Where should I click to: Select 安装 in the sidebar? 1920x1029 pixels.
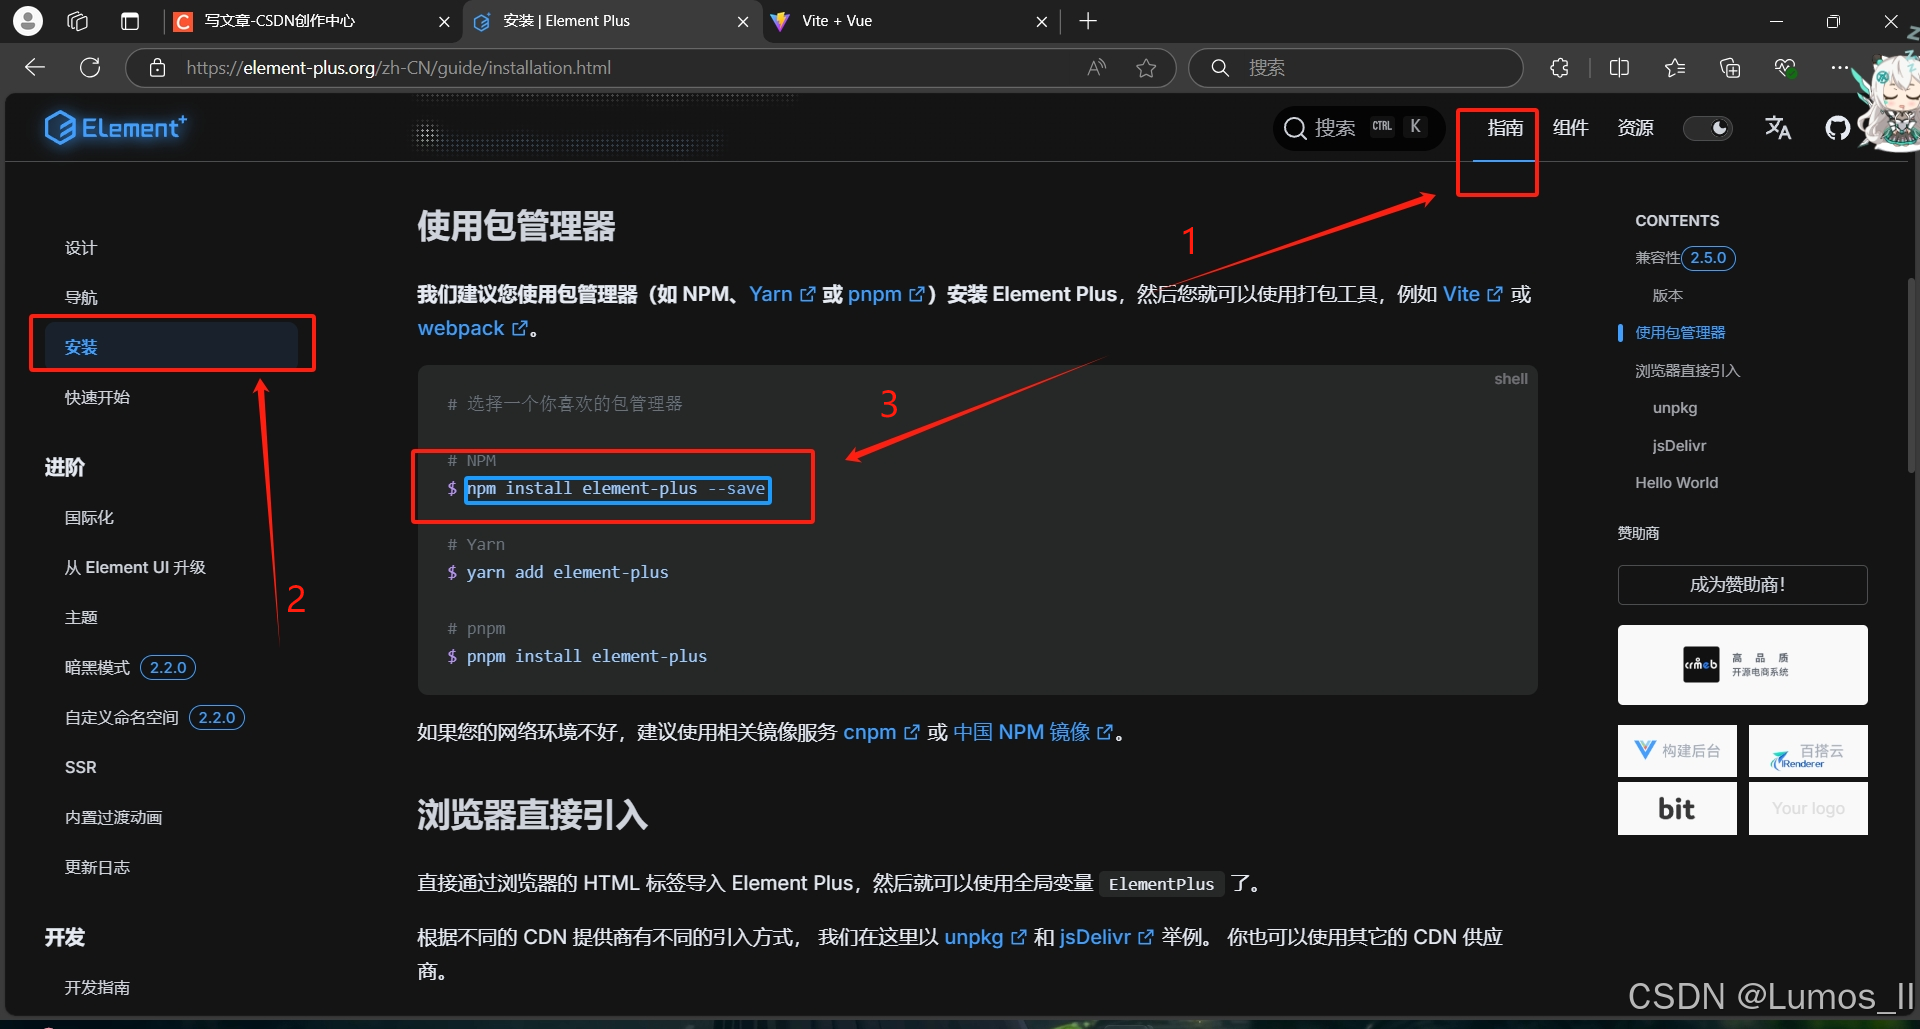pos(170,347)
